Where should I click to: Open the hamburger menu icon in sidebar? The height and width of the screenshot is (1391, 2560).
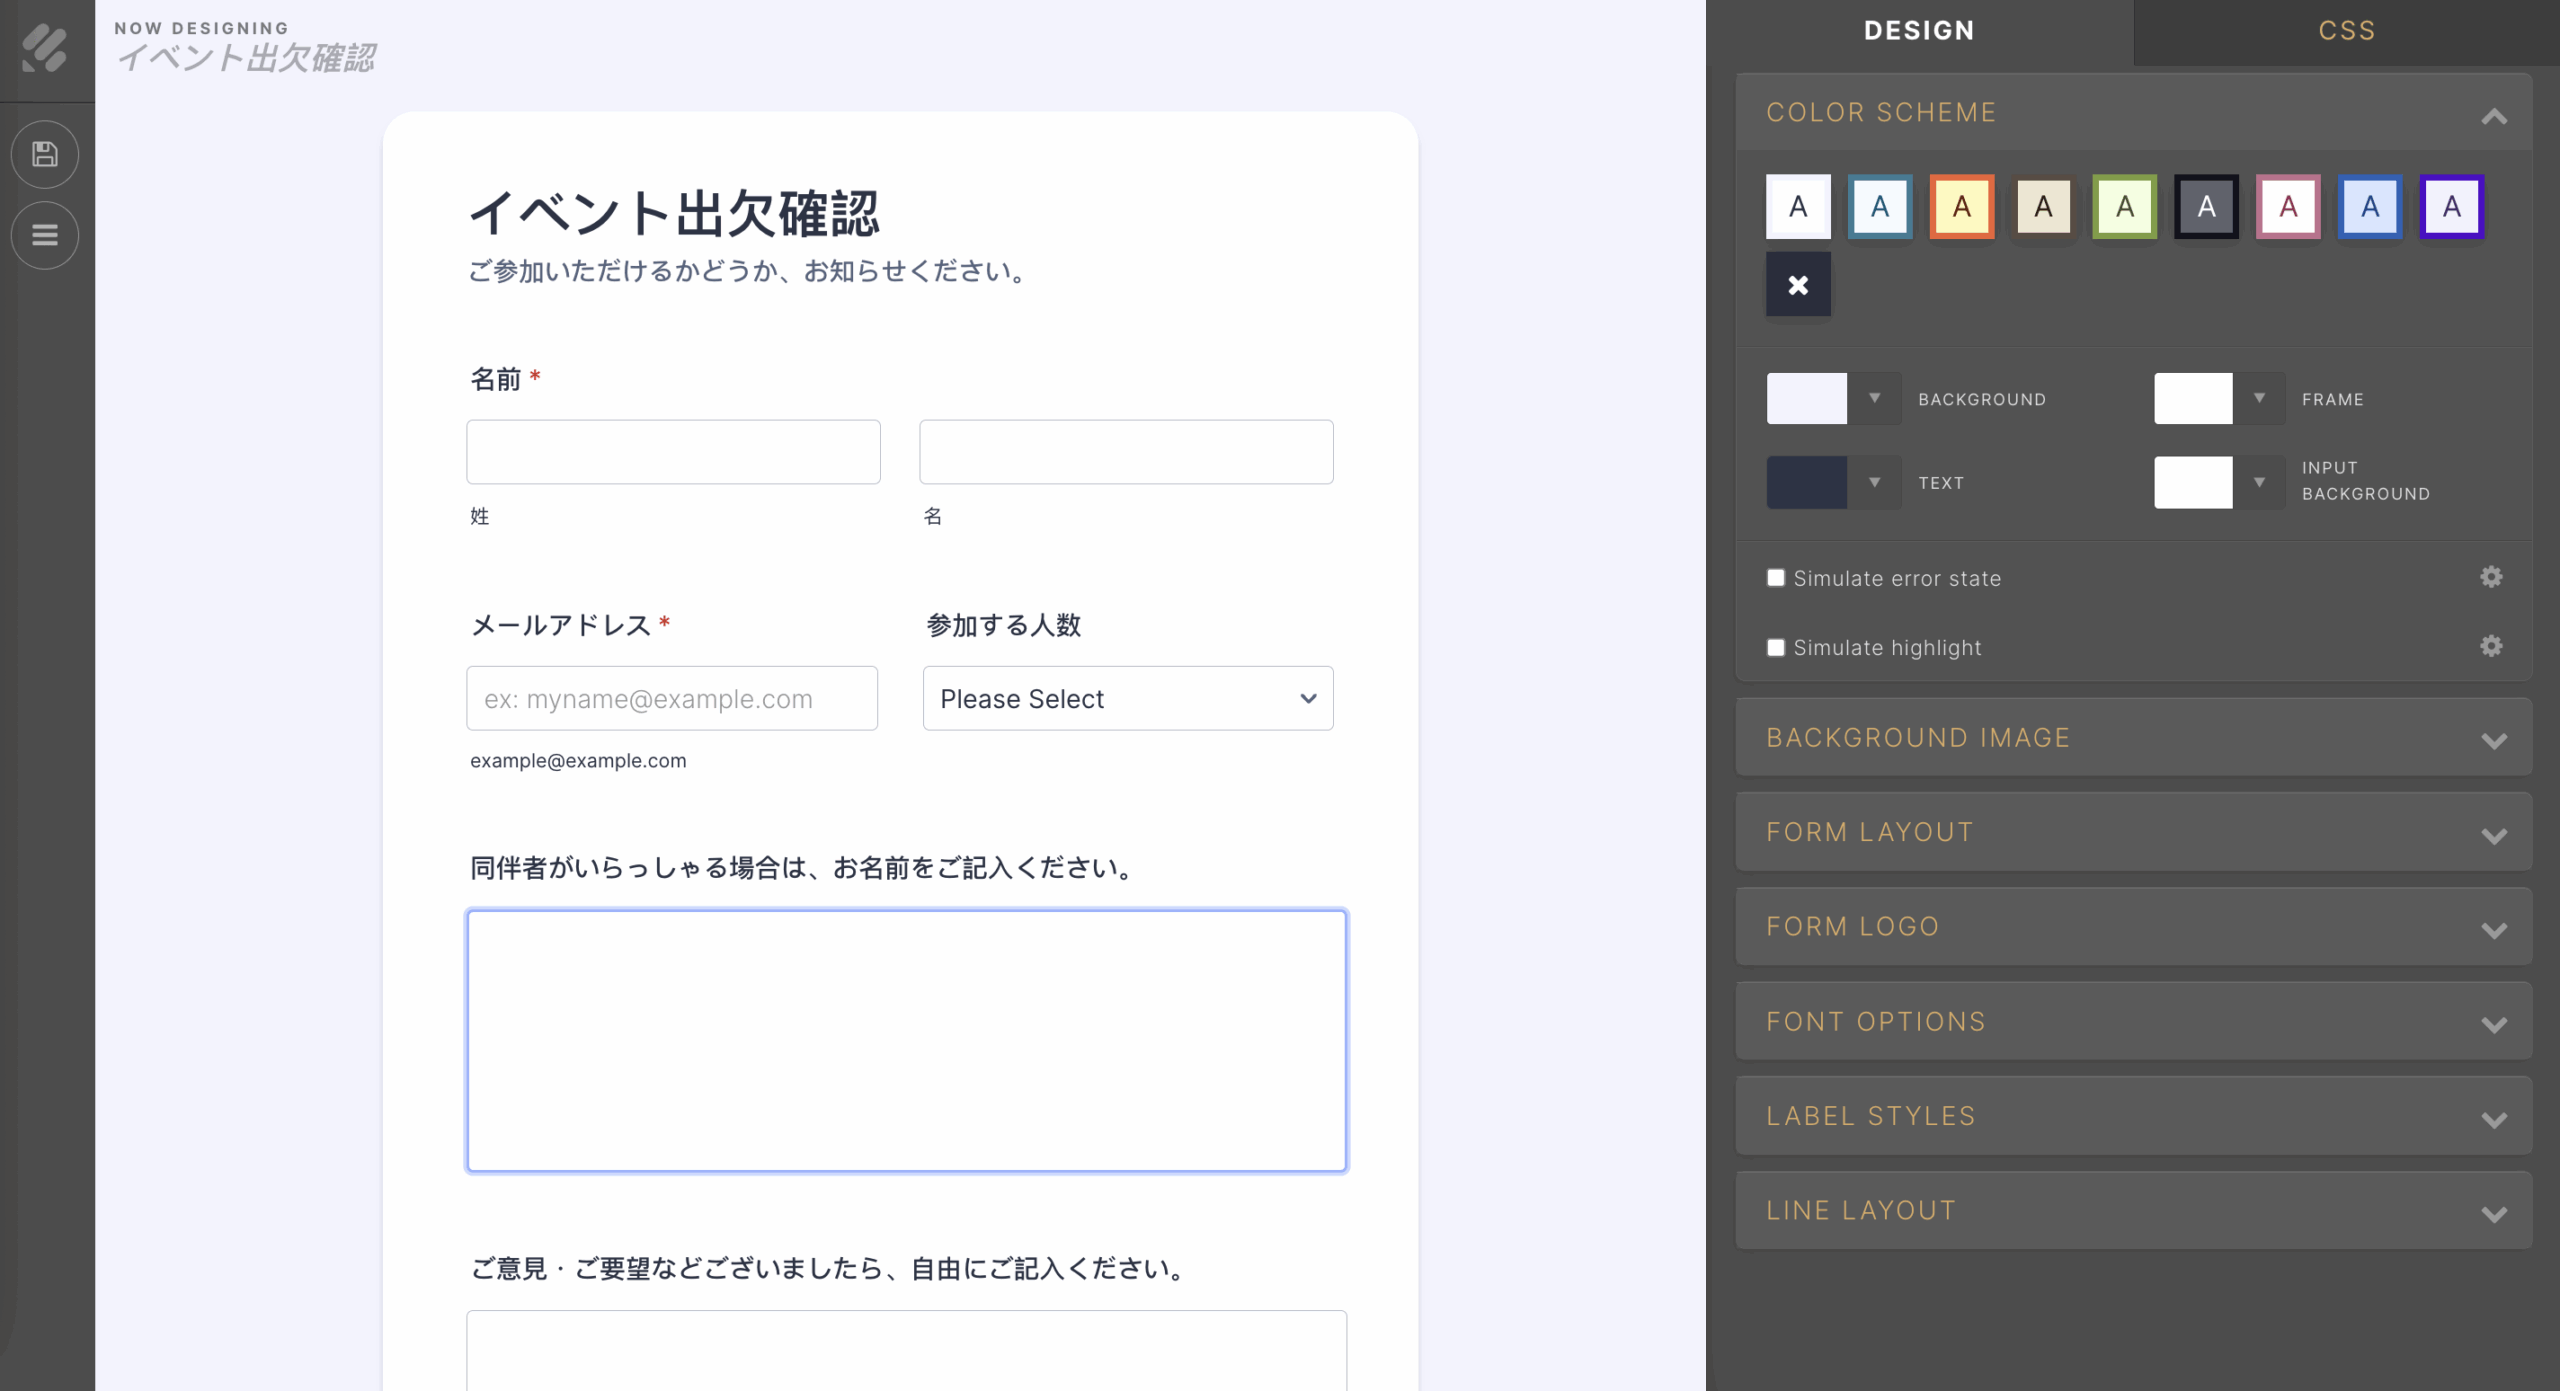(x=44, y=235)
